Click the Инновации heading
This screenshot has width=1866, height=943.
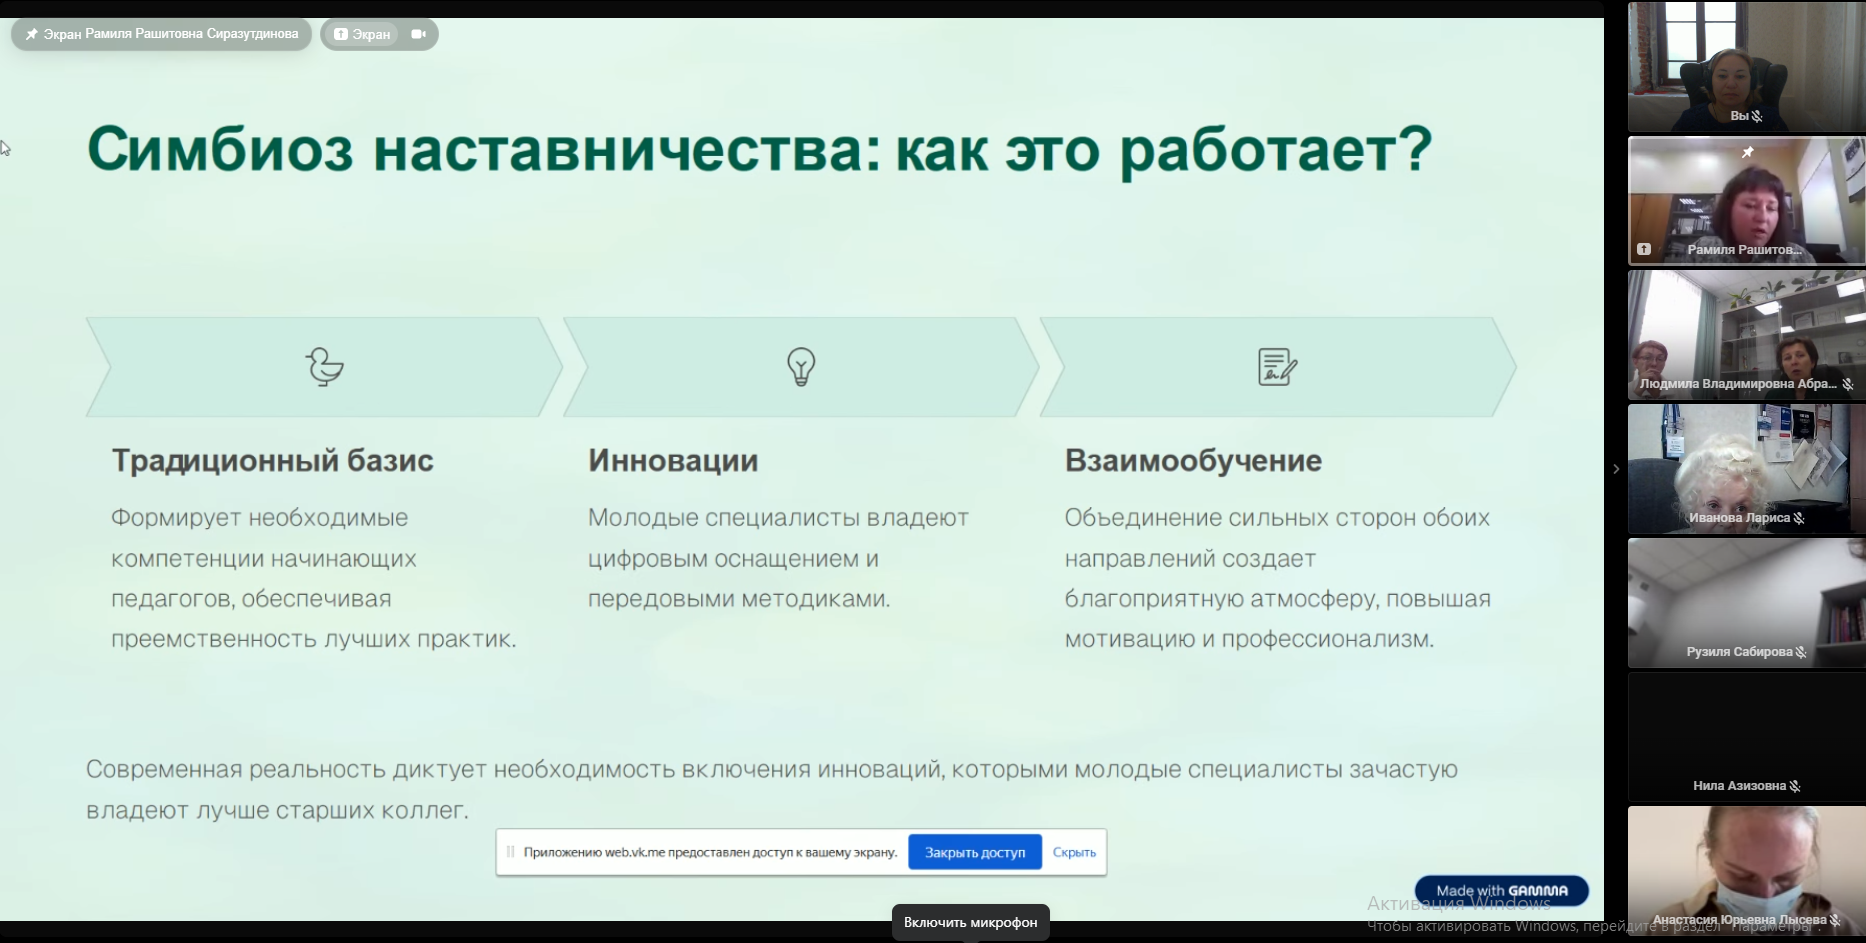click(673, 460)
